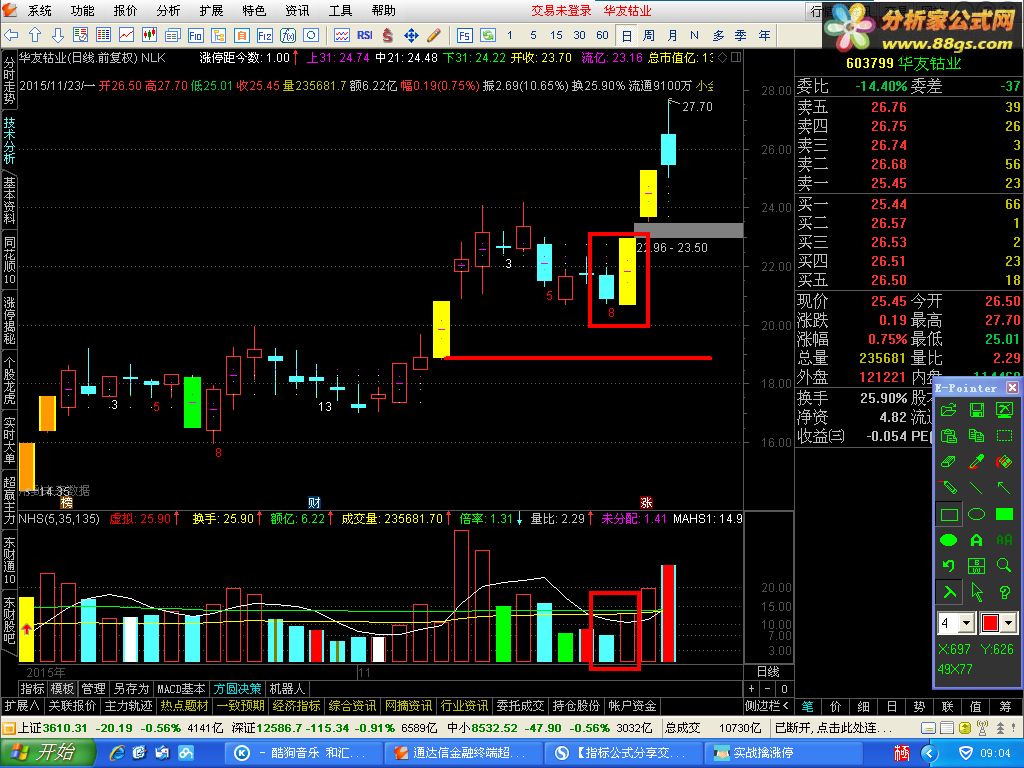Click the F12 toolbar icon
The image size is (1024, 768).
pos(264,35)
